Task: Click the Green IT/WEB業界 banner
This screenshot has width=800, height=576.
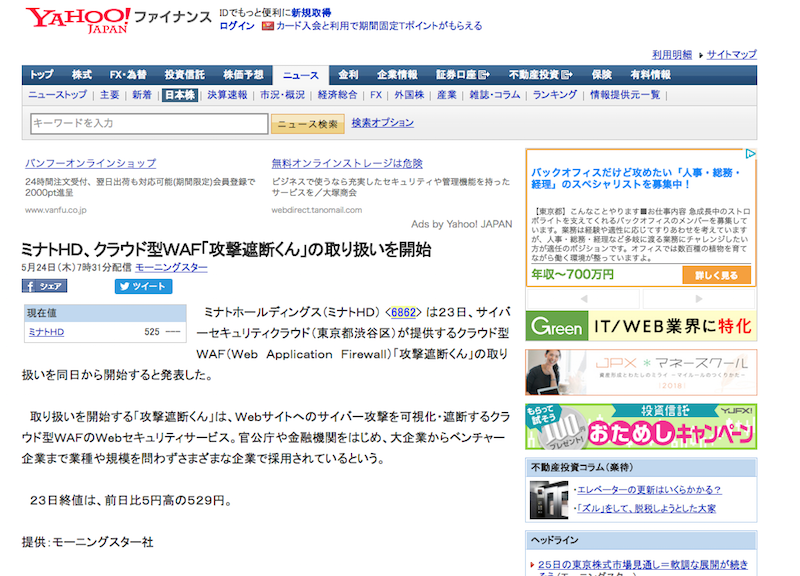Action: pyautogui.click(x=641, y=326)
